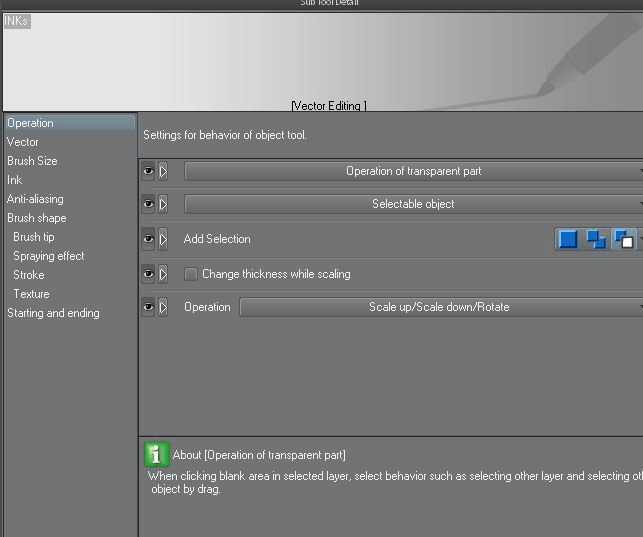This screenshot has height=537, width=643.
Task: Choose the single-square new selection mode icon
Action: click(x=568, y=239)
